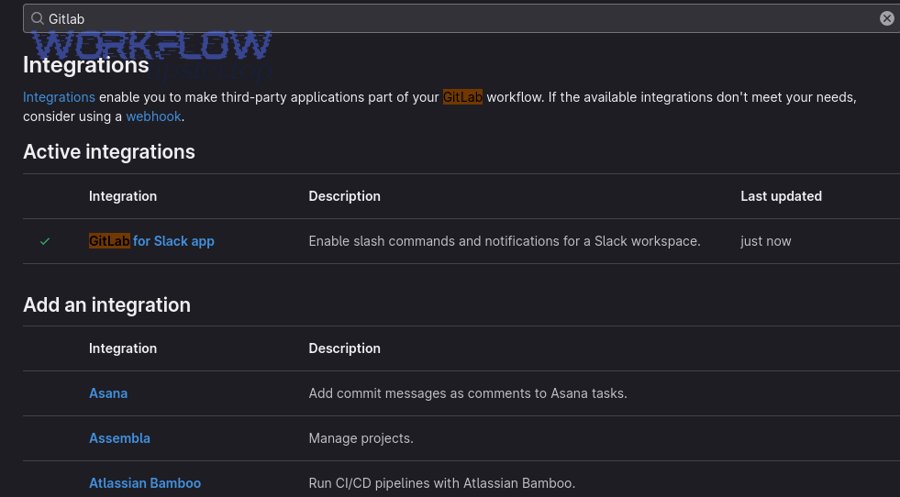Select 'Add commit messages as comments' description

[x=468, y=393]
